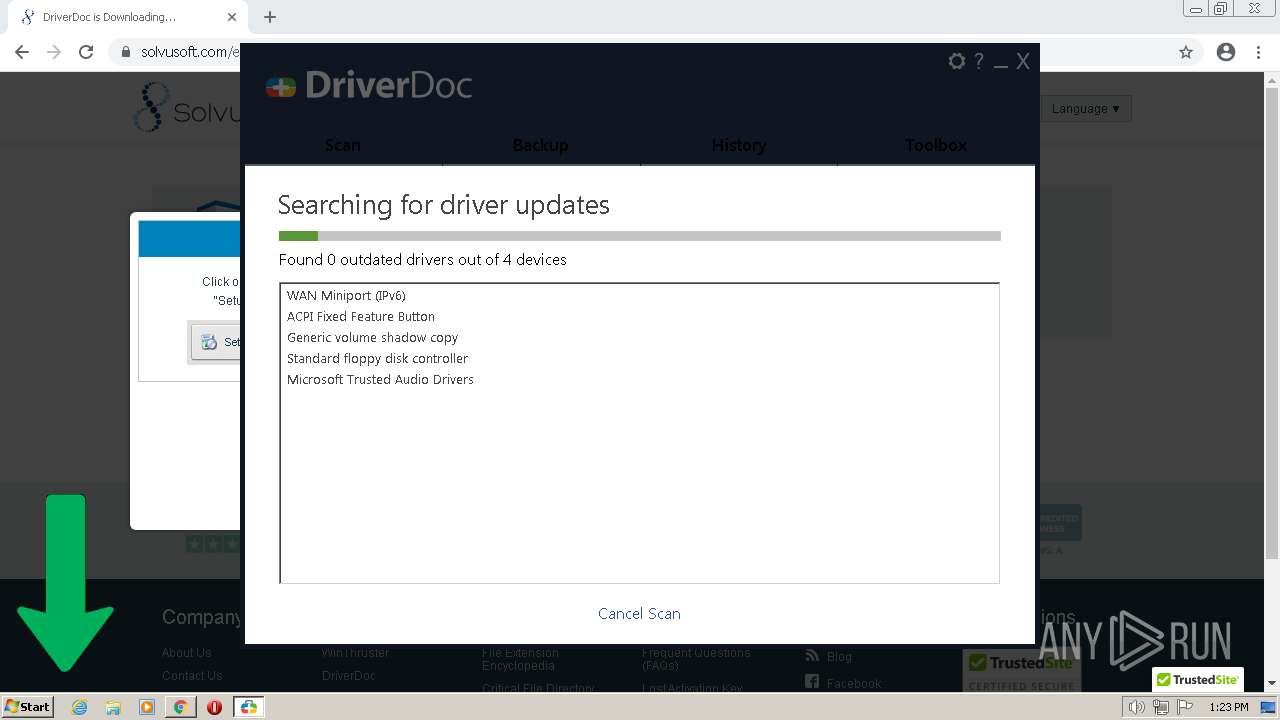1280x720 pixels.
Task: Open media player taskbar icon
Action: point(147,707)
